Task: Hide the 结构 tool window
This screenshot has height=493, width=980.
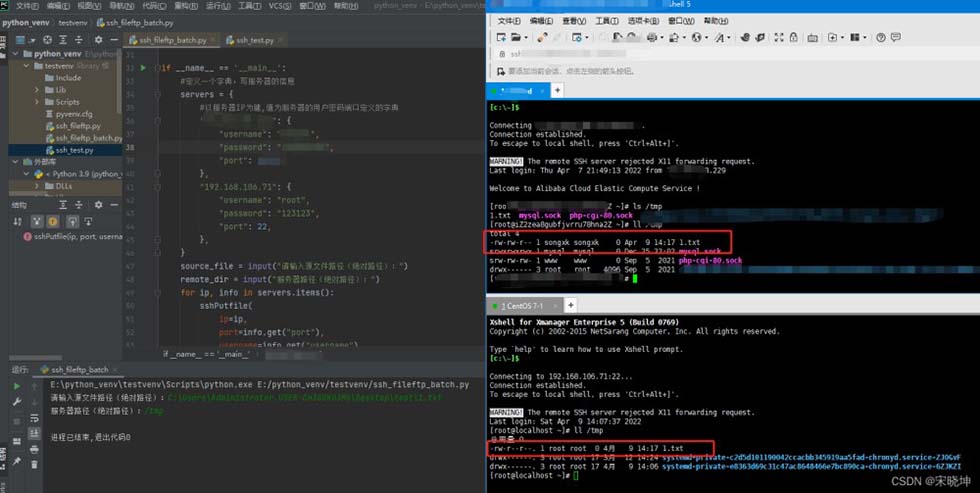Action: click(114, 205)
